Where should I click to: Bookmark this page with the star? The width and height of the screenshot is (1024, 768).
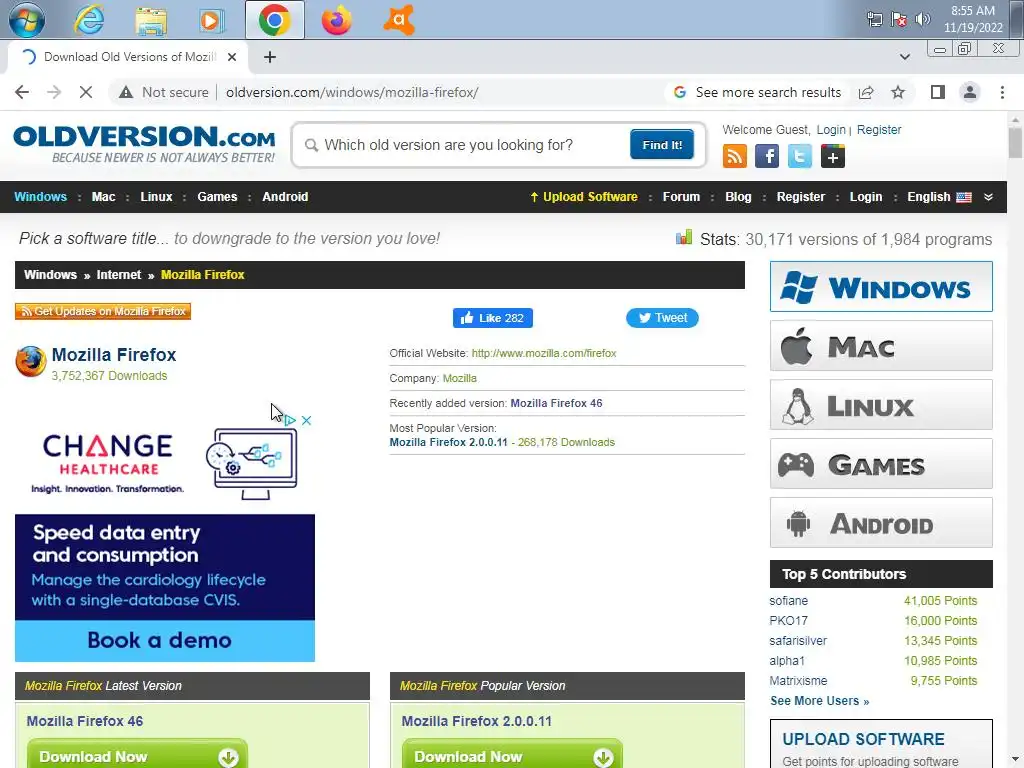click(898, 92)
